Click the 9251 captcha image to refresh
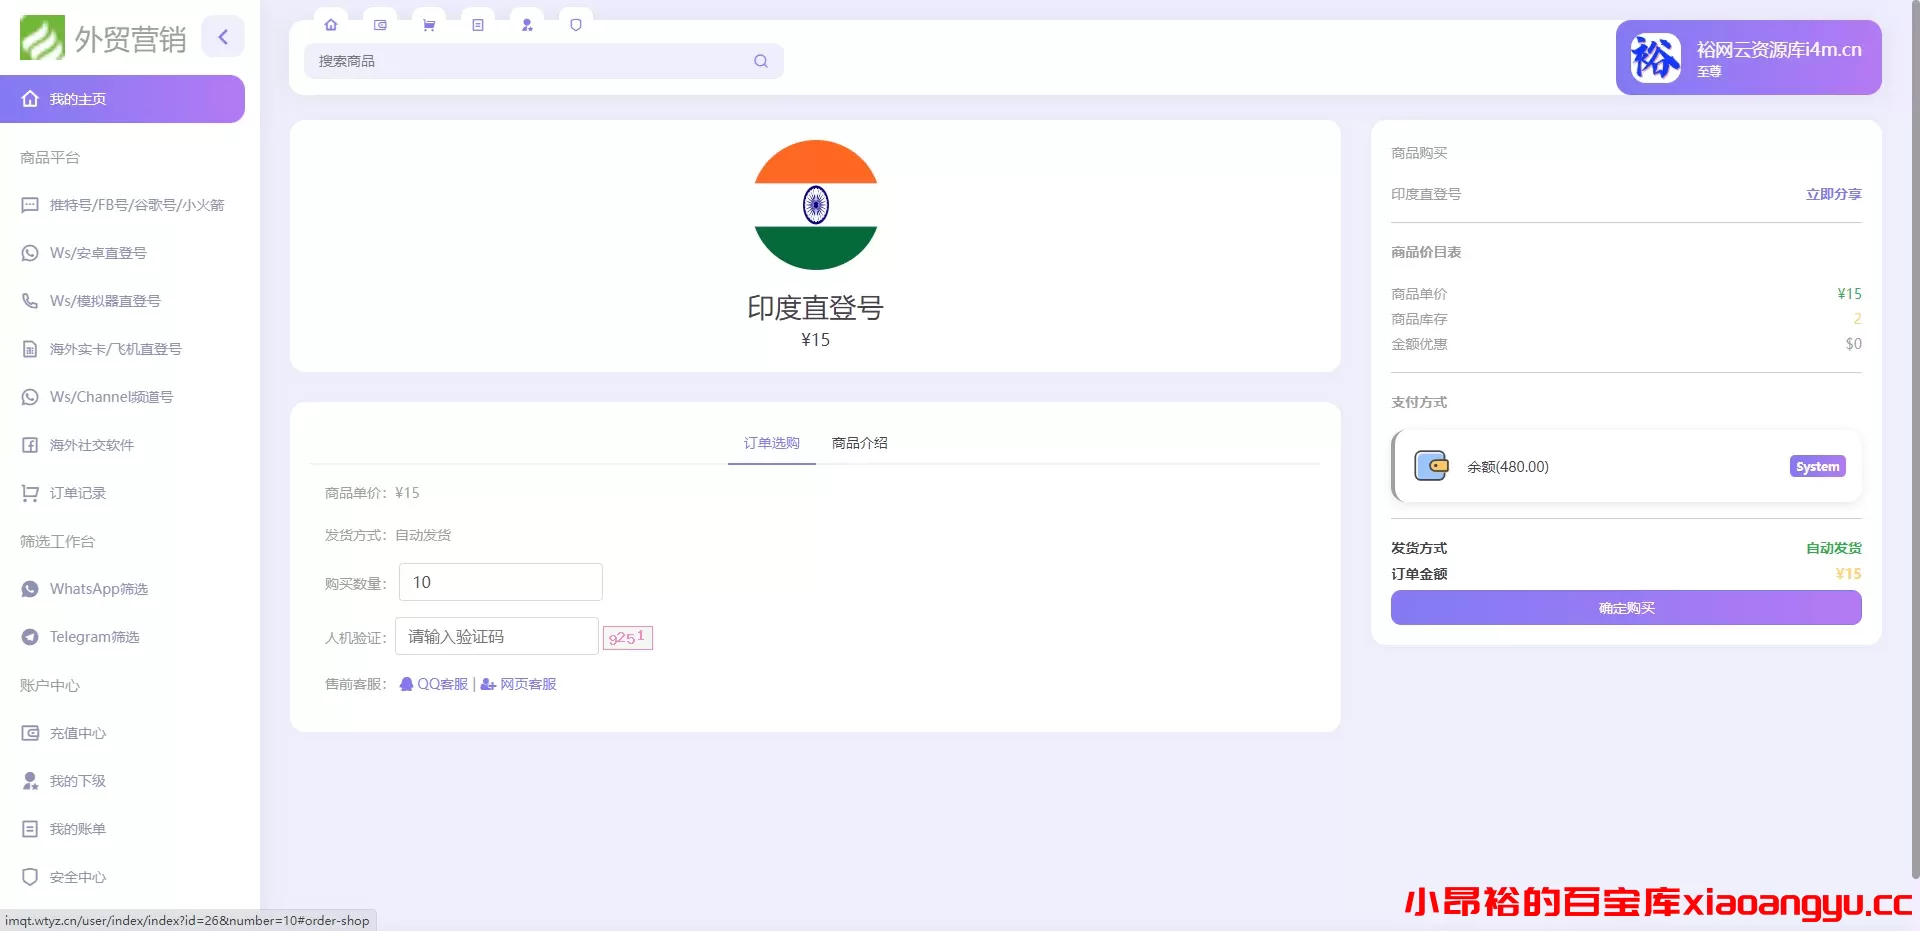 [628, 637]
